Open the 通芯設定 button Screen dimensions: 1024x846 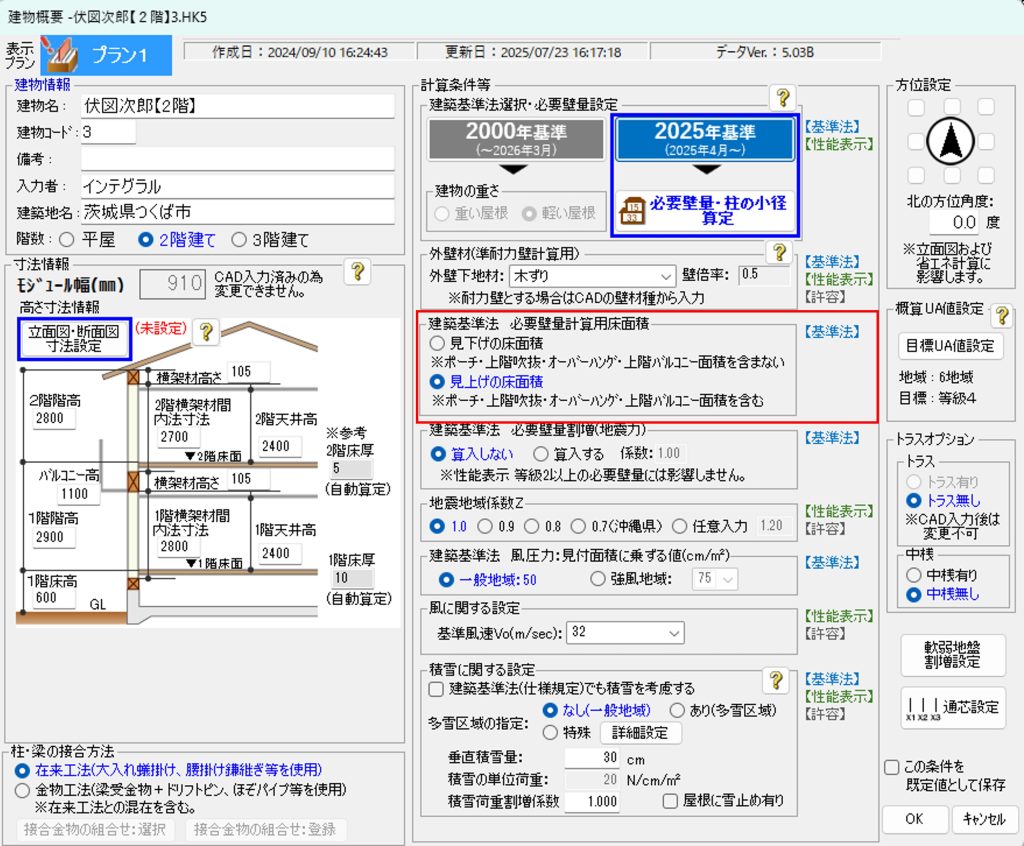(x=952, y=708)
